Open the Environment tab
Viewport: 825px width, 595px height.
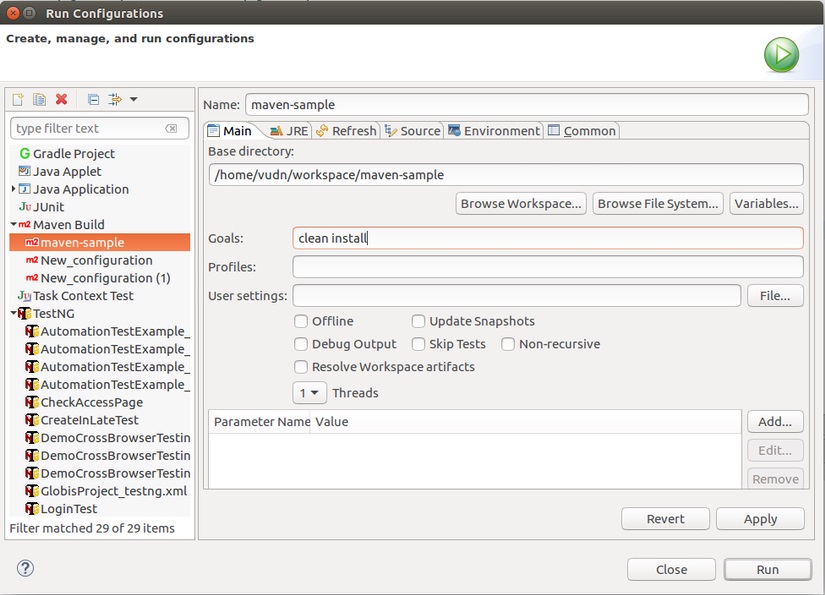tap(494, 131)
